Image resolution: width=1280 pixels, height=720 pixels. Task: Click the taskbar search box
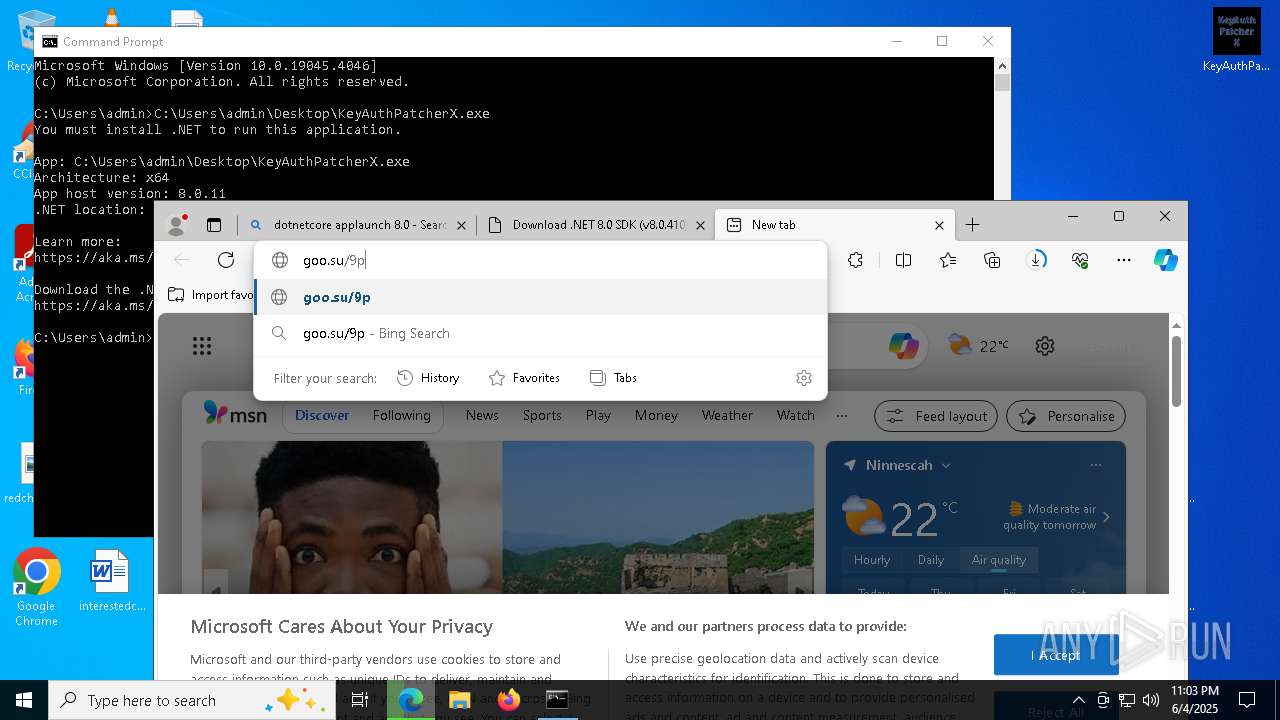(x=192, y=700)
